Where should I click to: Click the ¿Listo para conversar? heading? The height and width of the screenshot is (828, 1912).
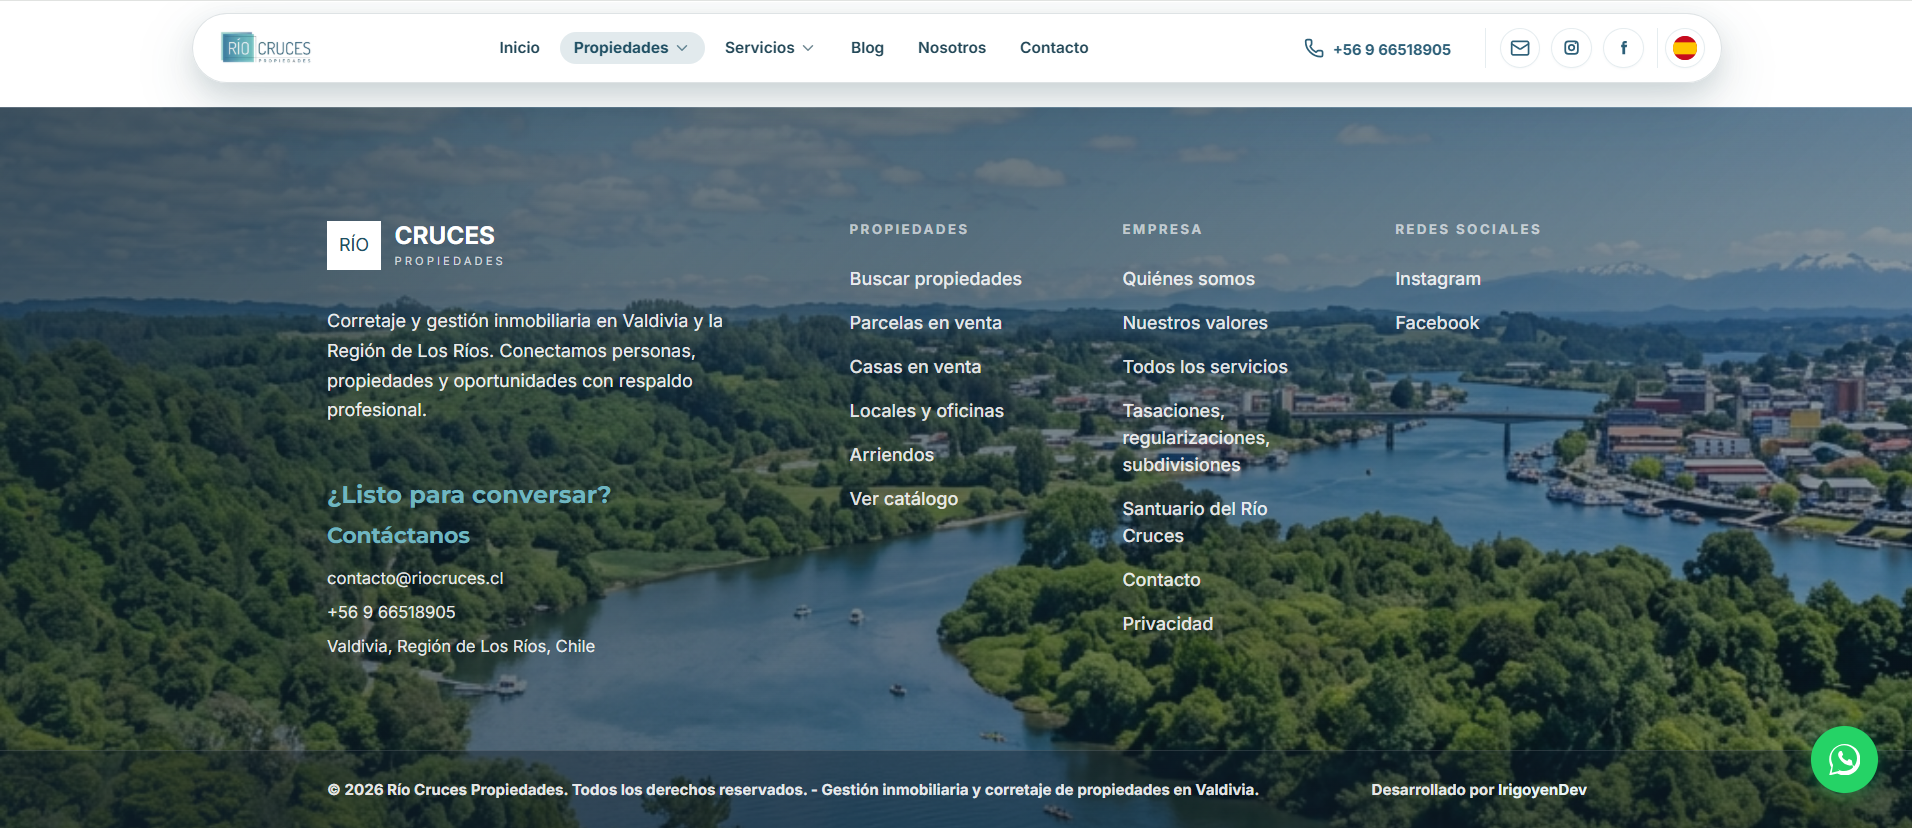[468, 495]
